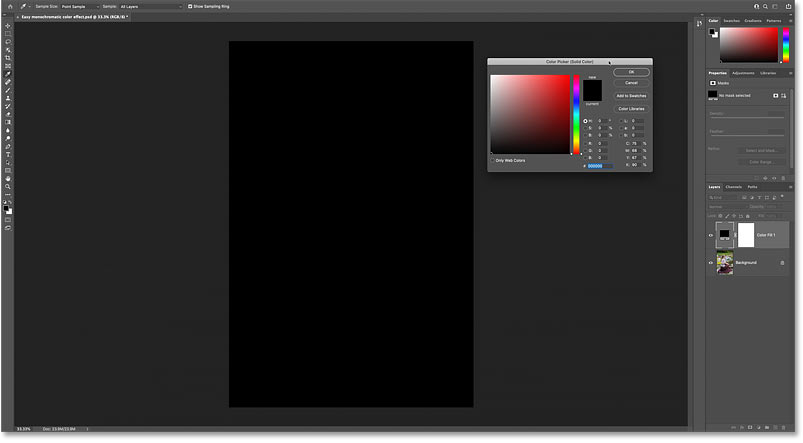Viewport: 803px width, 443px height.
Task: Open Color Libraries from Color Picker
Action: [x=631, y=109]
